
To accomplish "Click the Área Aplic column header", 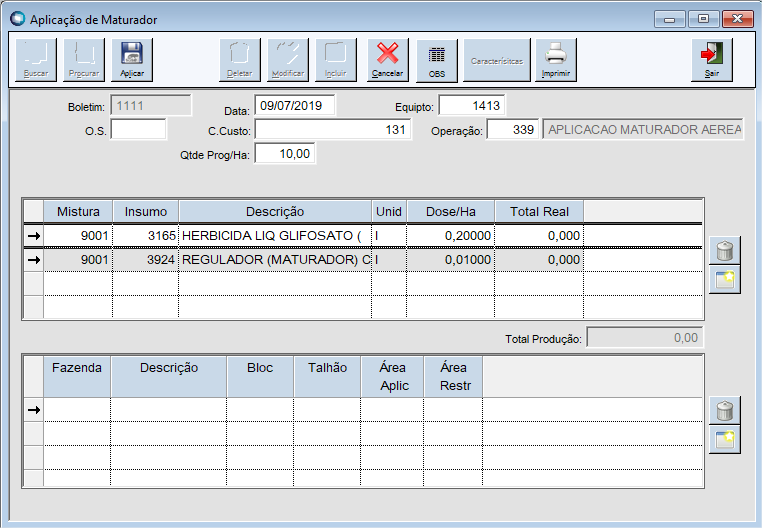I will pyautogui.click(x=392, y=377).
